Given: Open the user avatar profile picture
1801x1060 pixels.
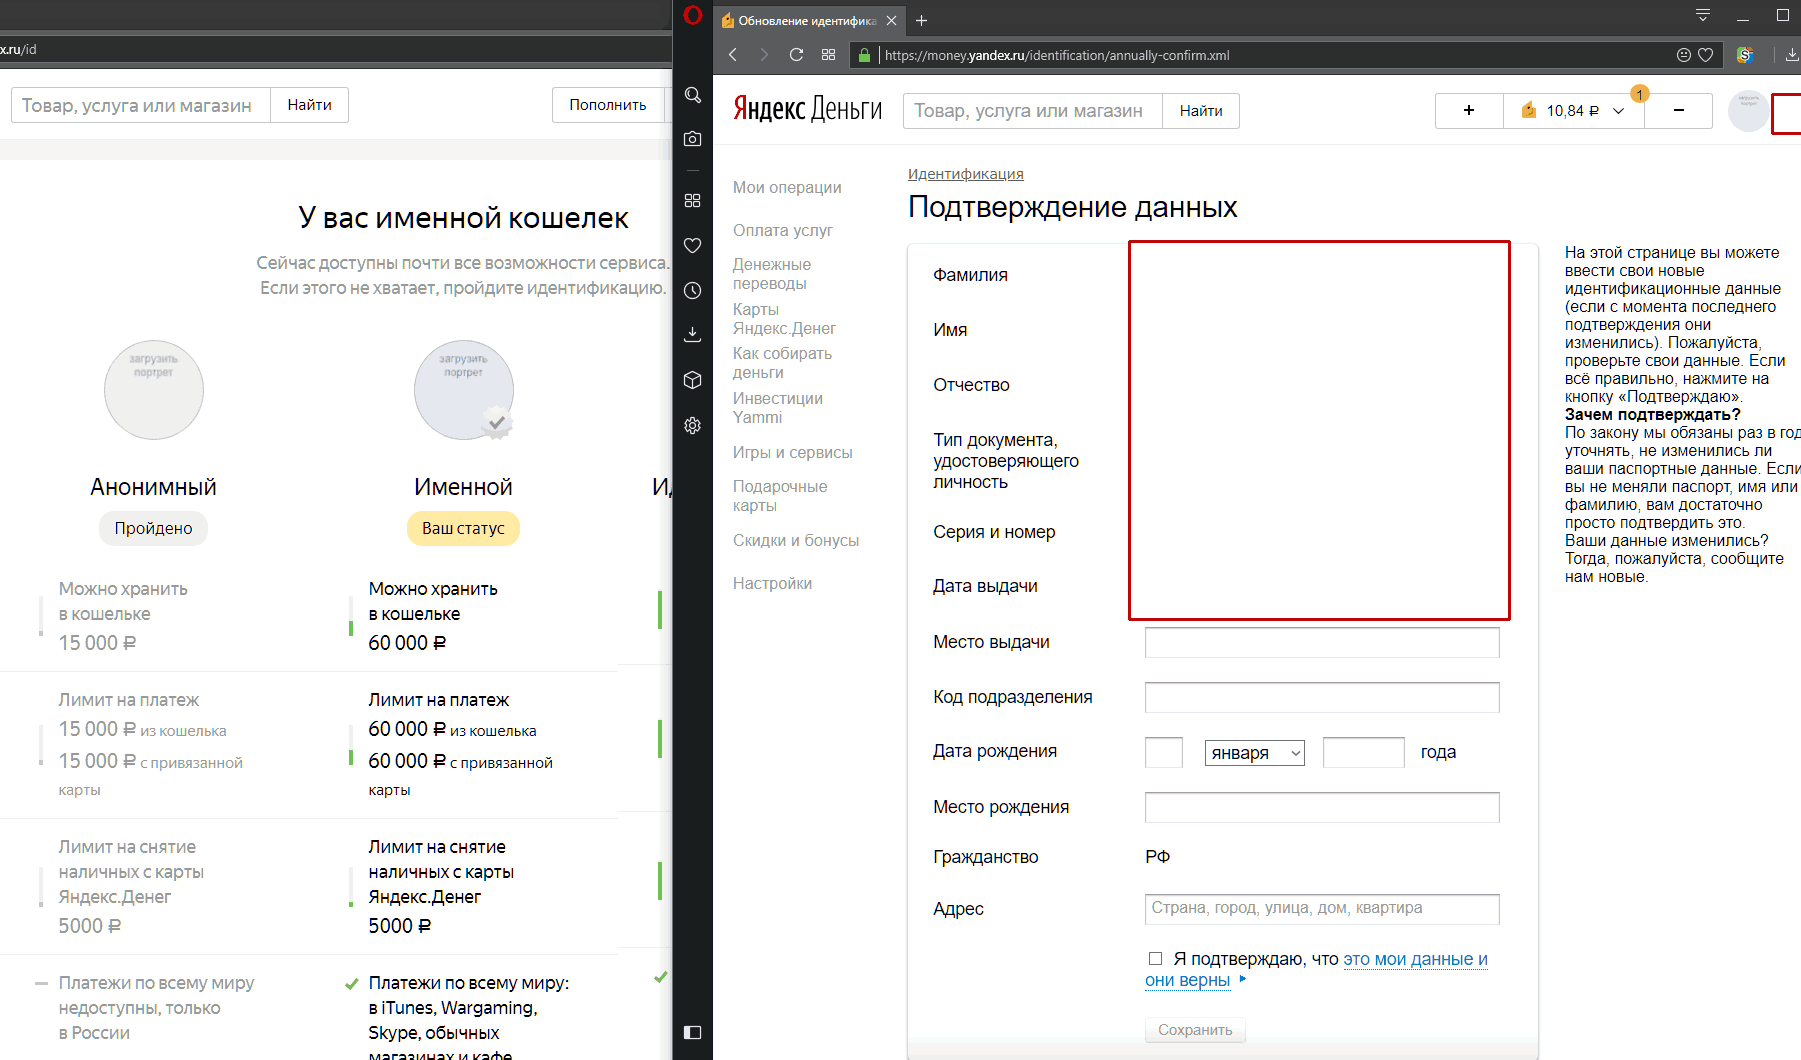Looking at the screenshot, I should click(1748, 111).
